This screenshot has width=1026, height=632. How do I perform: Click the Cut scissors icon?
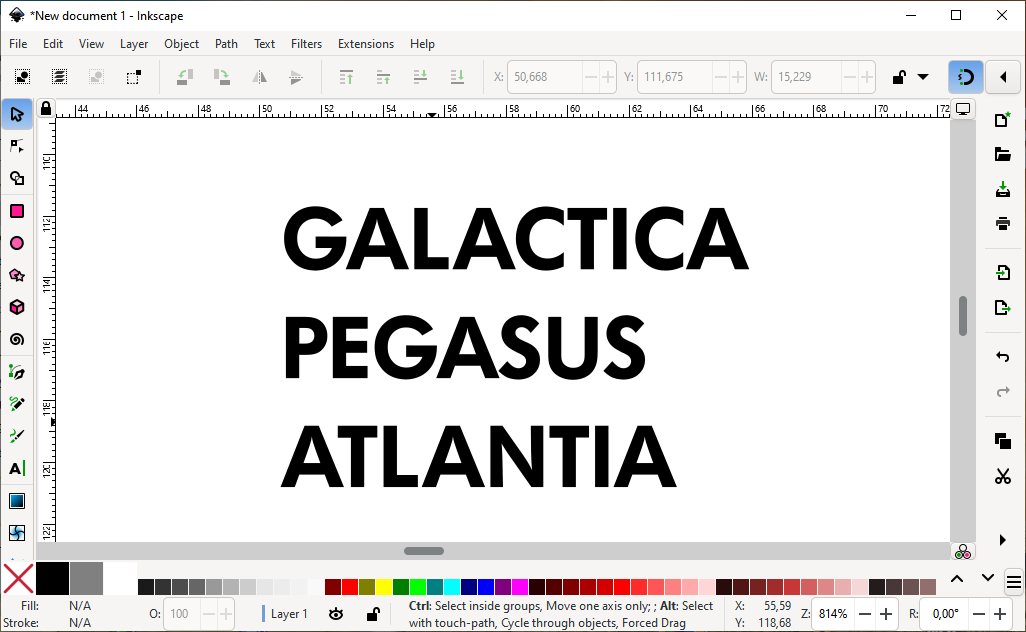pos(1002,476)
